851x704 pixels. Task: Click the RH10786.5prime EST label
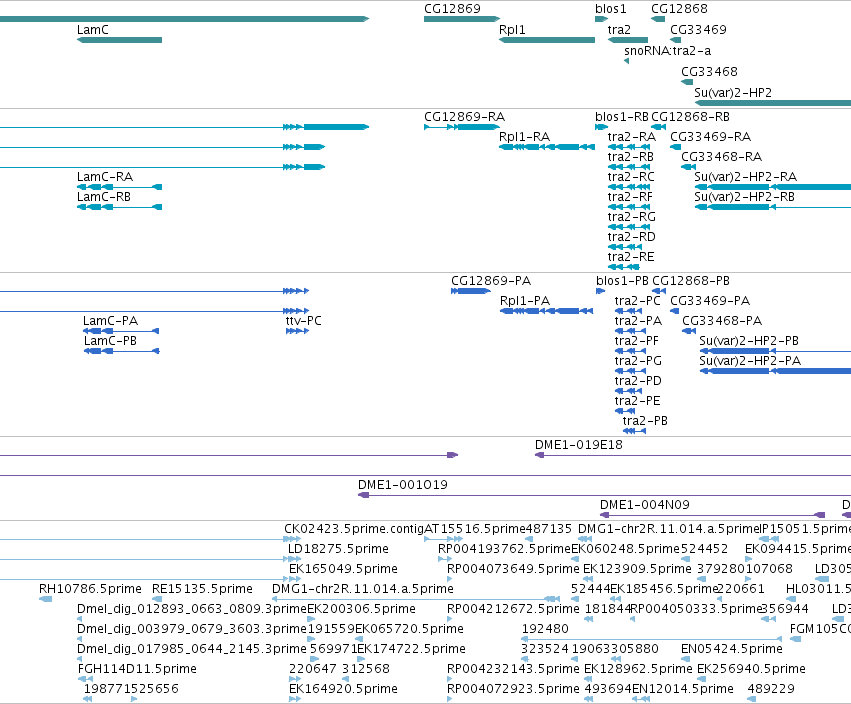pos(90,589)
